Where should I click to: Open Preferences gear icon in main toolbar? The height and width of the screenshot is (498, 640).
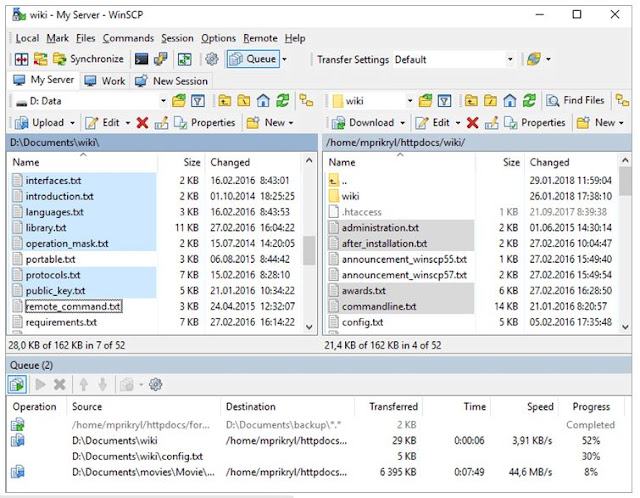point(211,60)
